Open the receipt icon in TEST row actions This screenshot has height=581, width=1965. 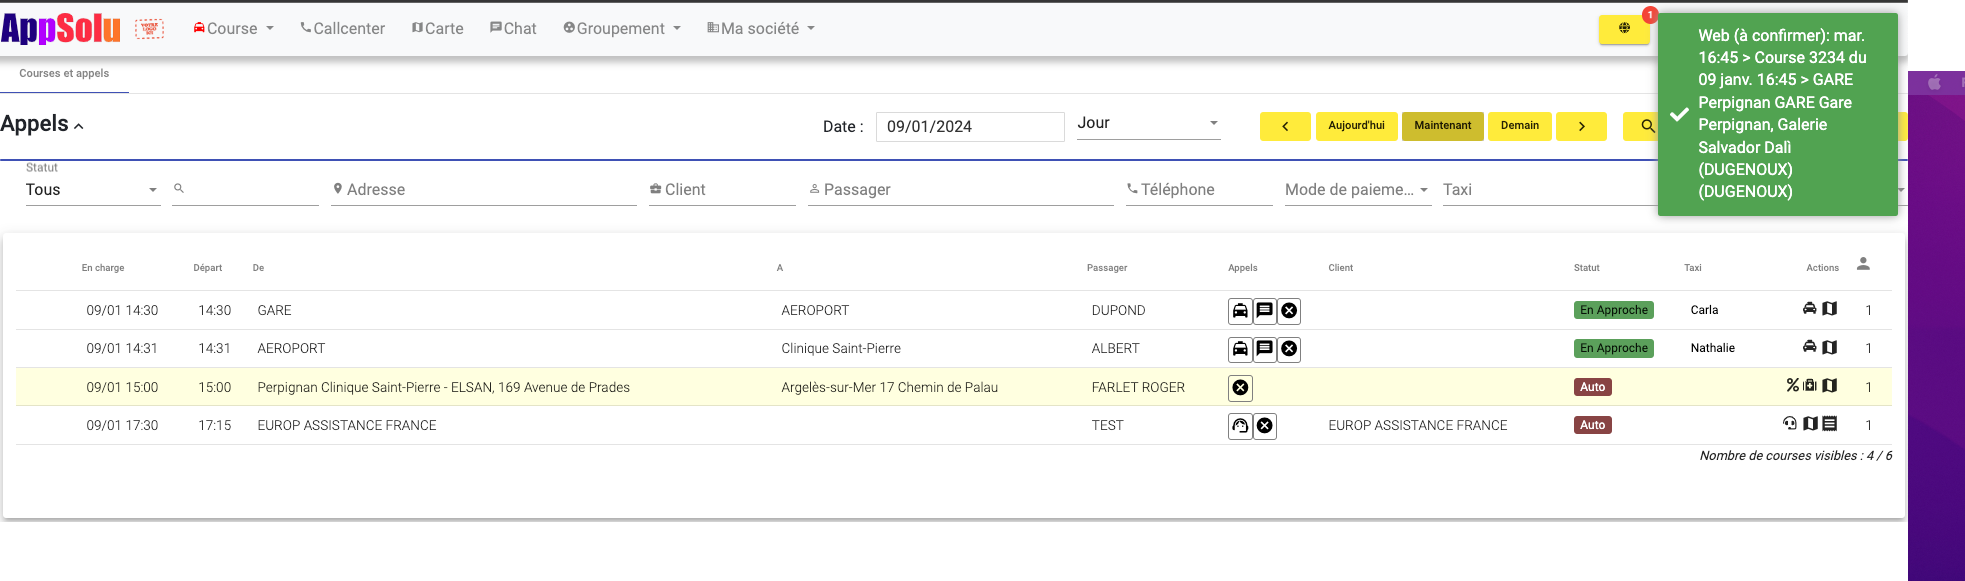1829,424
